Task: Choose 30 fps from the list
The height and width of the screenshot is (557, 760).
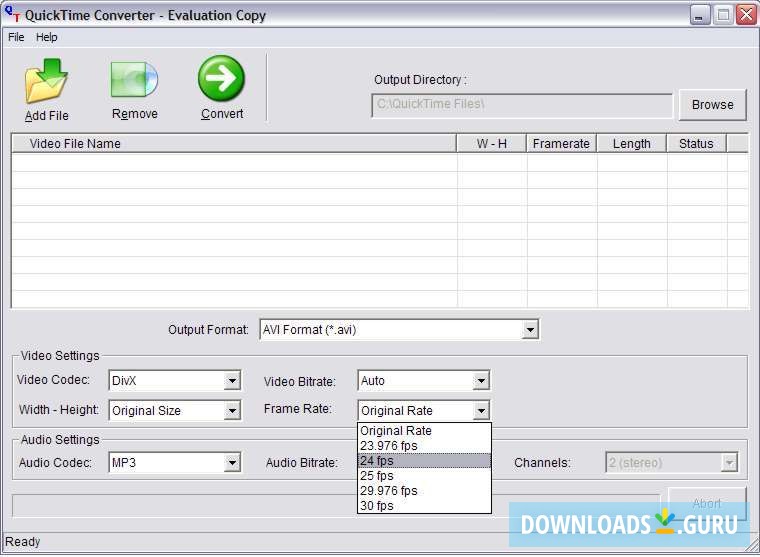Action: point(424,506)
